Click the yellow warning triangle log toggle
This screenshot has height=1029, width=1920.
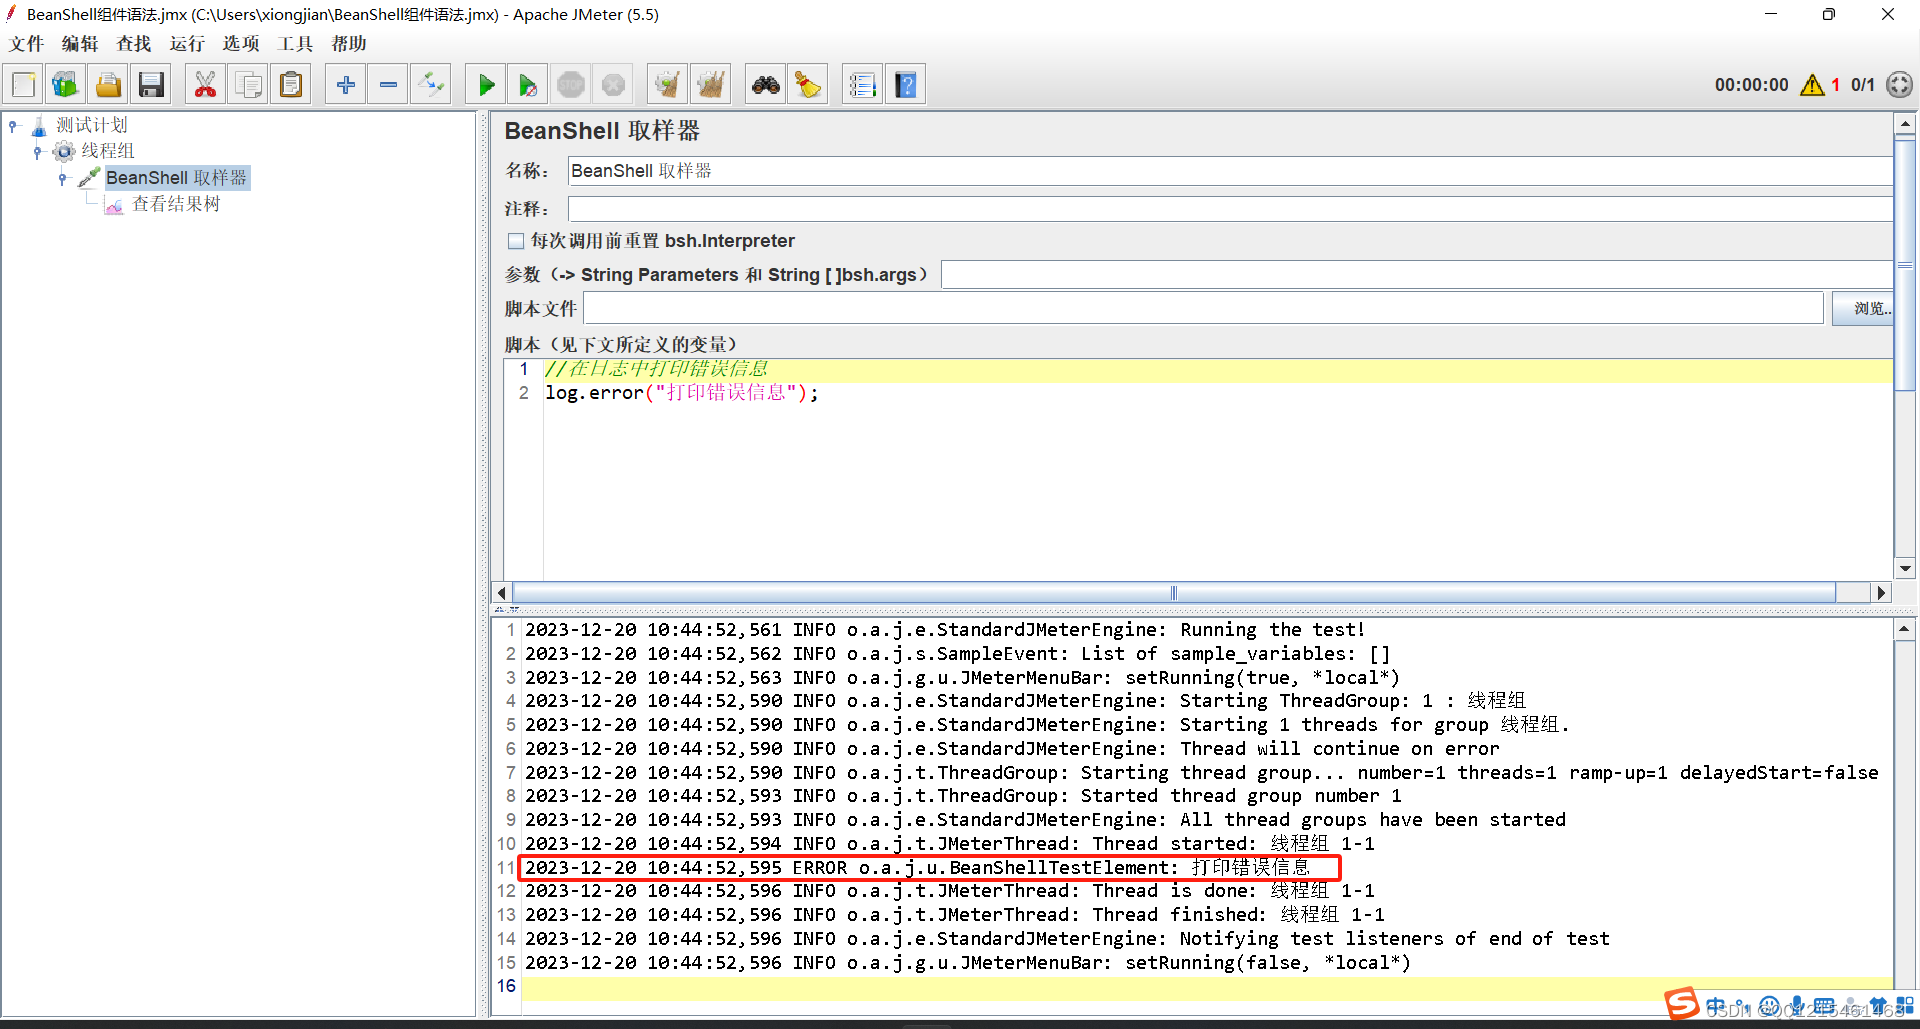[1812, 85]
